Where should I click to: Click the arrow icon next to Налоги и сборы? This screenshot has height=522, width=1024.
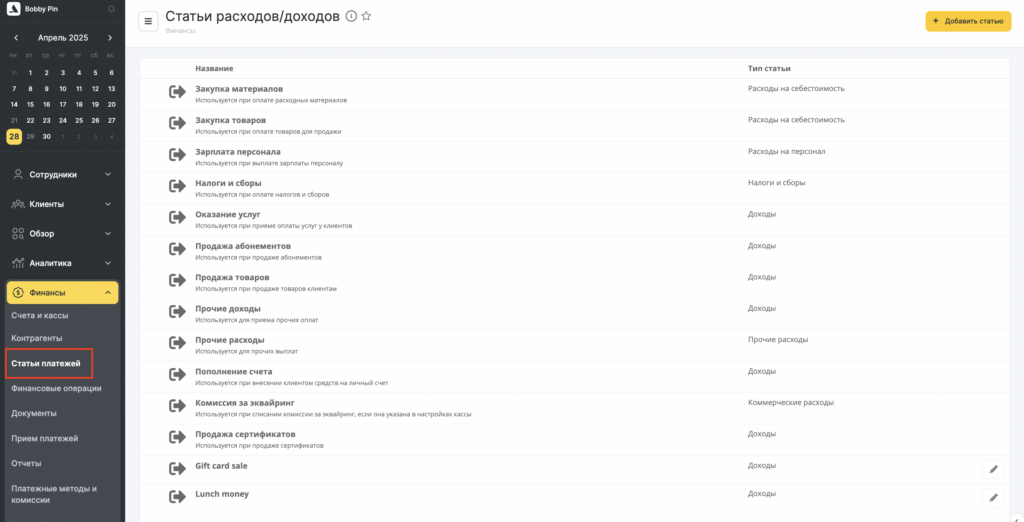pyautogui.click(x=177, y=186)
